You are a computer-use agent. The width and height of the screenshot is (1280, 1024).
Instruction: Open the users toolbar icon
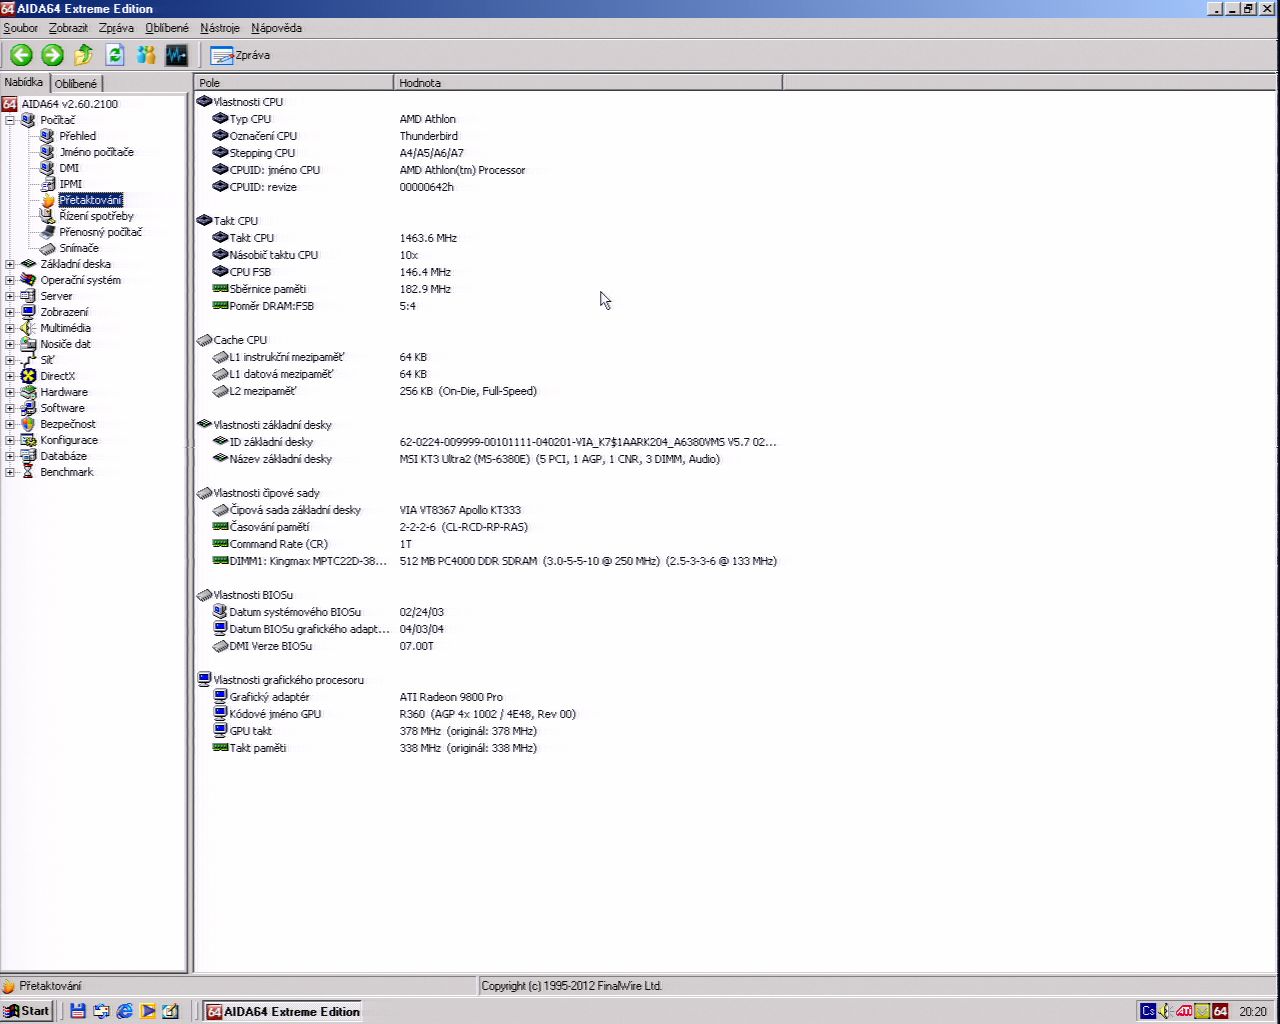pyautogui.click(x=146, y=55)
